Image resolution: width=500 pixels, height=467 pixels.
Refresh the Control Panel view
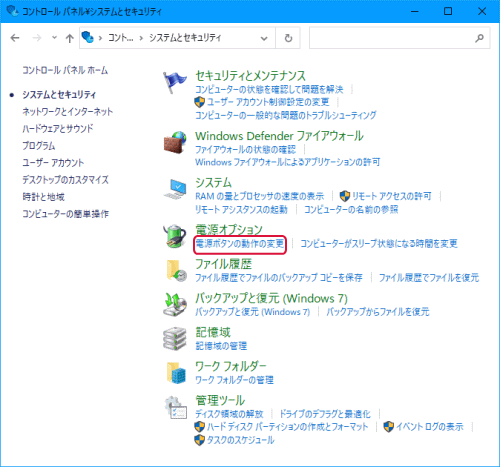(x=288, y=38)
